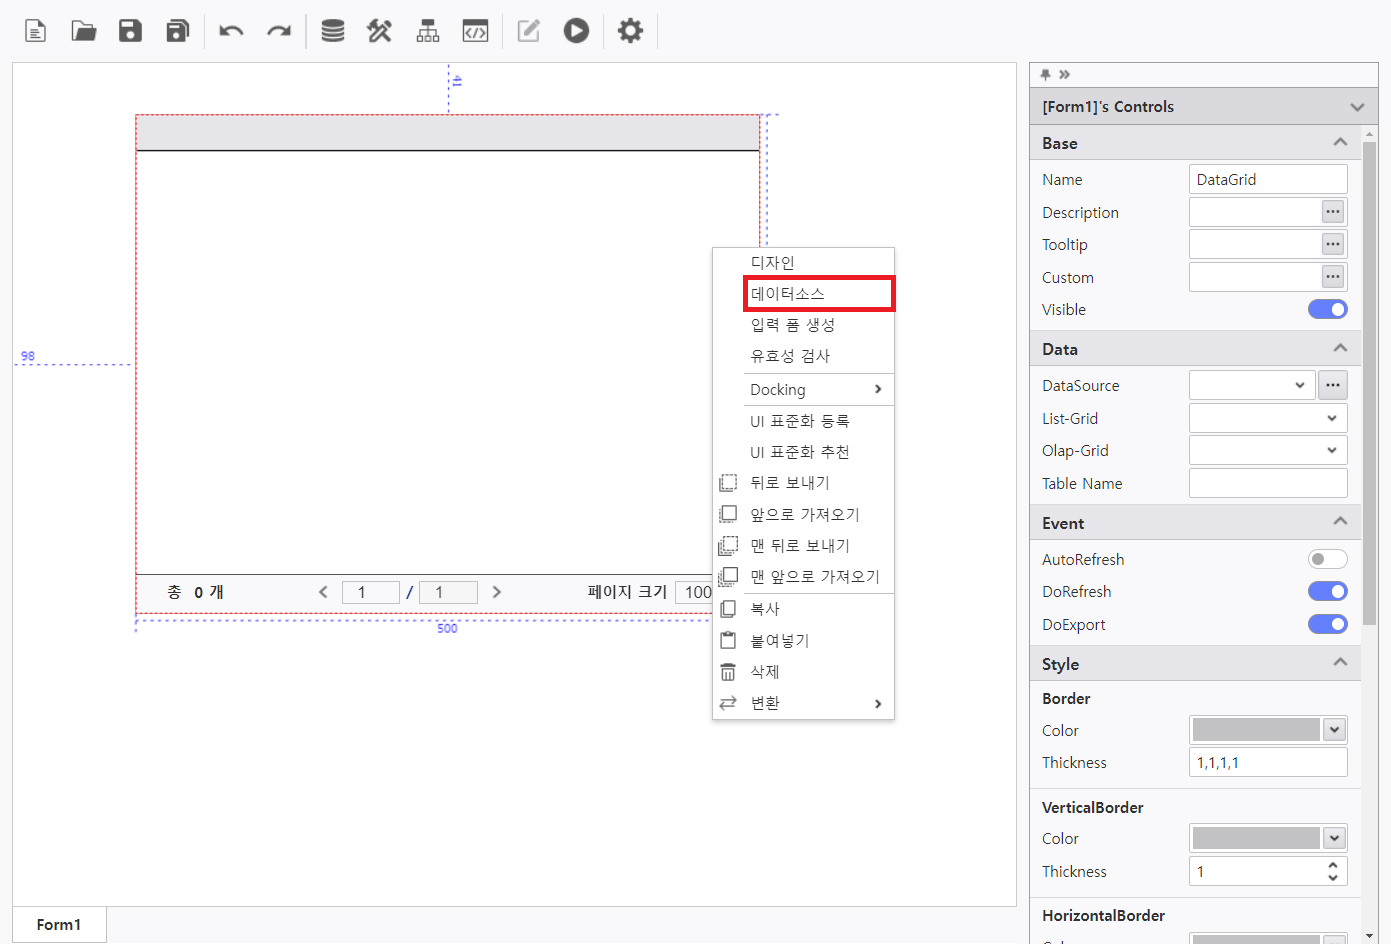1391x944 pixels.
Task: Open the Docking submenu
Action: coord(815,390)
